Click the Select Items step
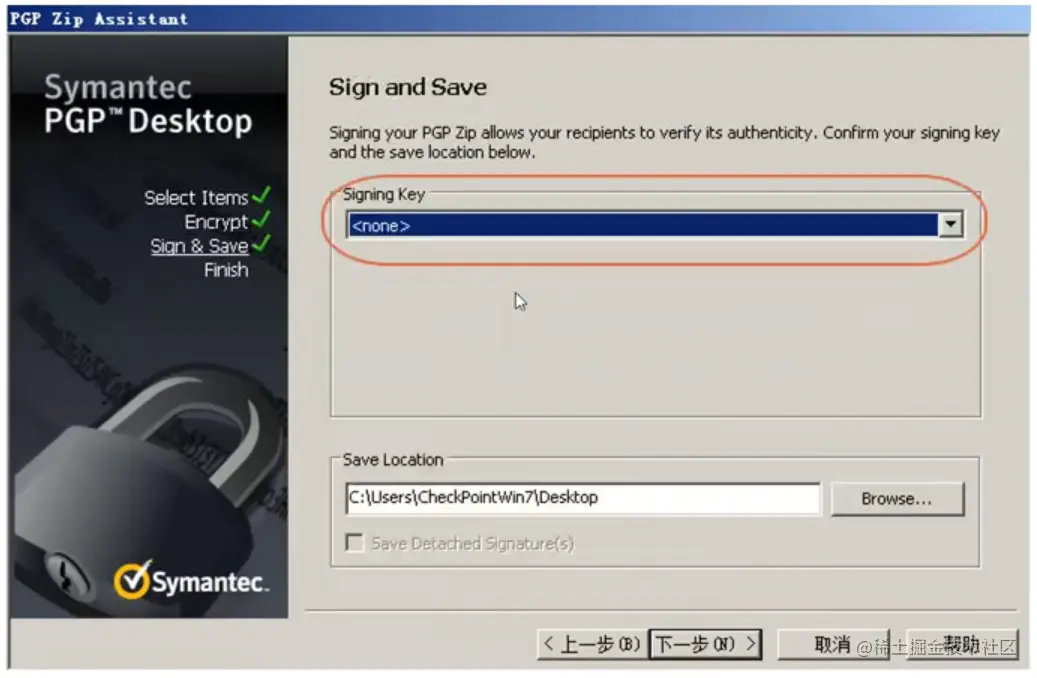Viewport: 1037px width, 678px height. [196, 198]
